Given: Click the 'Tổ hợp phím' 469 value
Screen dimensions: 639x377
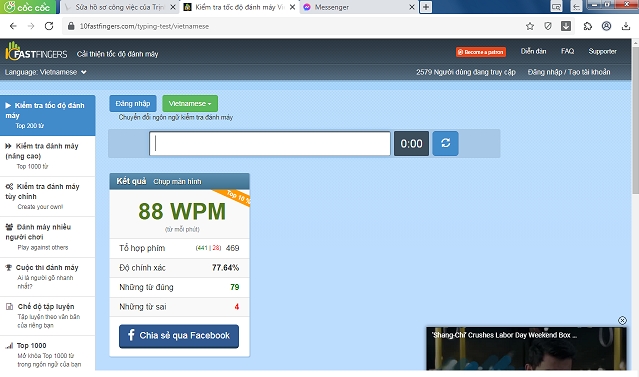Looking at the screenshot, I should (232, 248).
